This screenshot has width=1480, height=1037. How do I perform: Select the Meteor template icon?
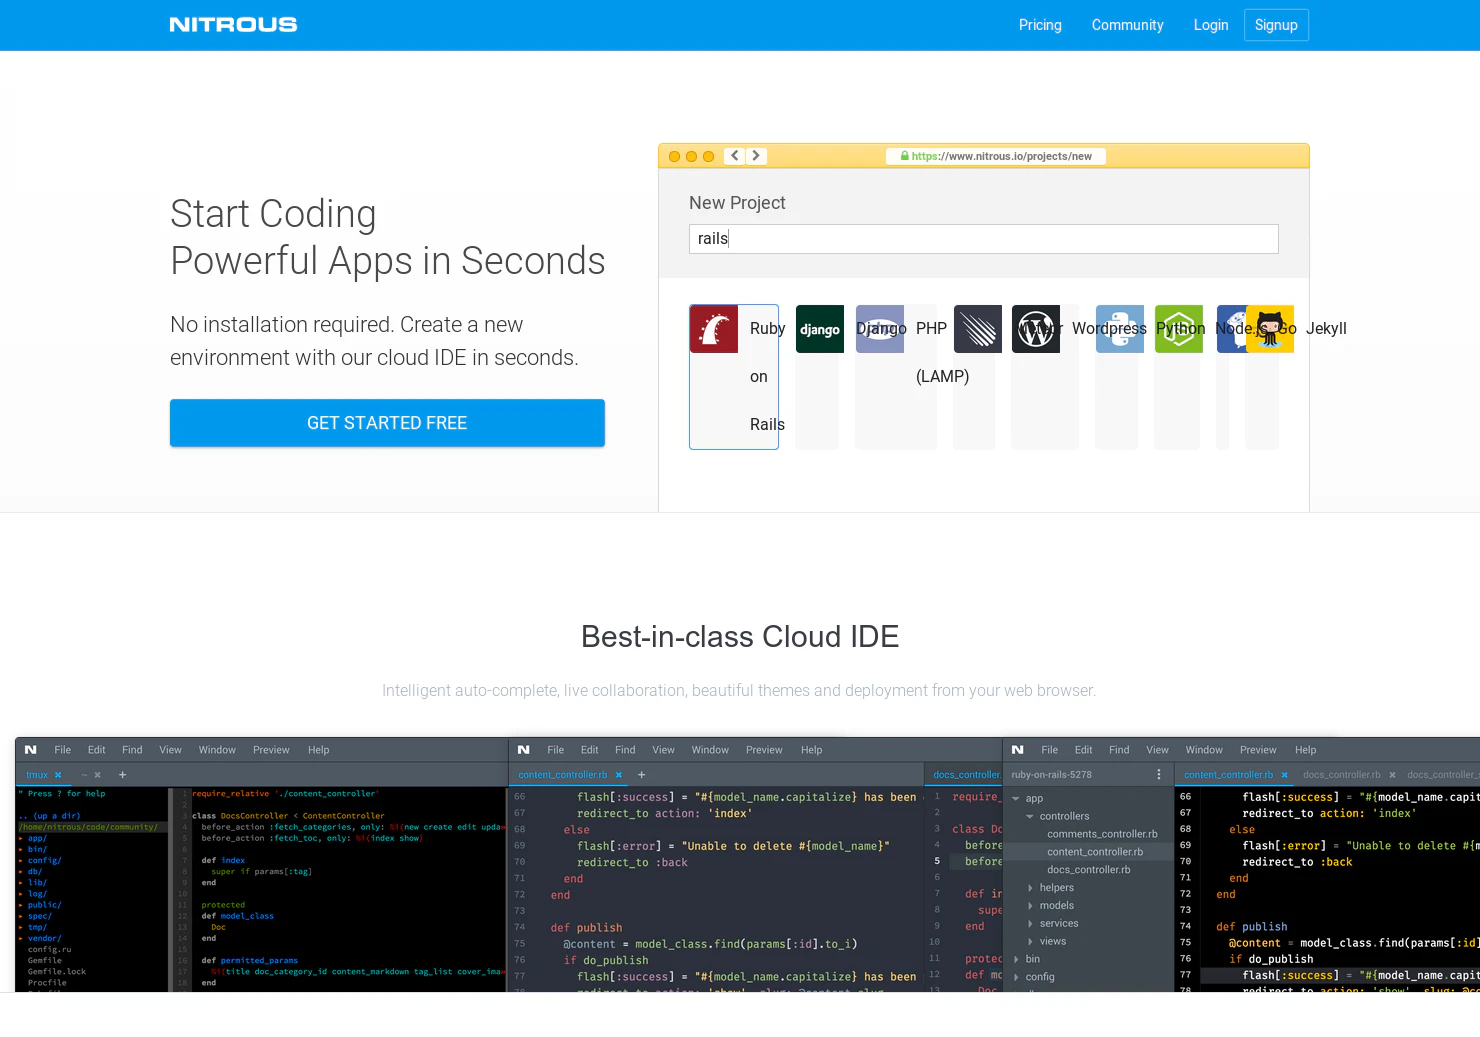pos(978,329)
